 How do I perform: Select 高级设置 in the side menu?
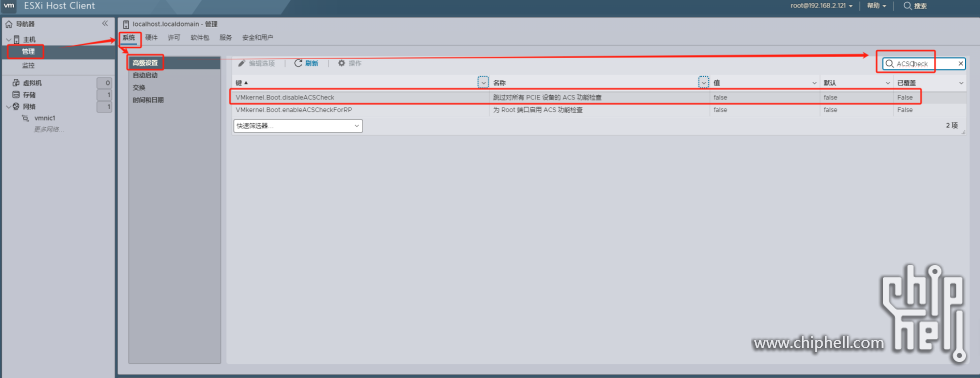pyautogui.click(x=174, y=62)
